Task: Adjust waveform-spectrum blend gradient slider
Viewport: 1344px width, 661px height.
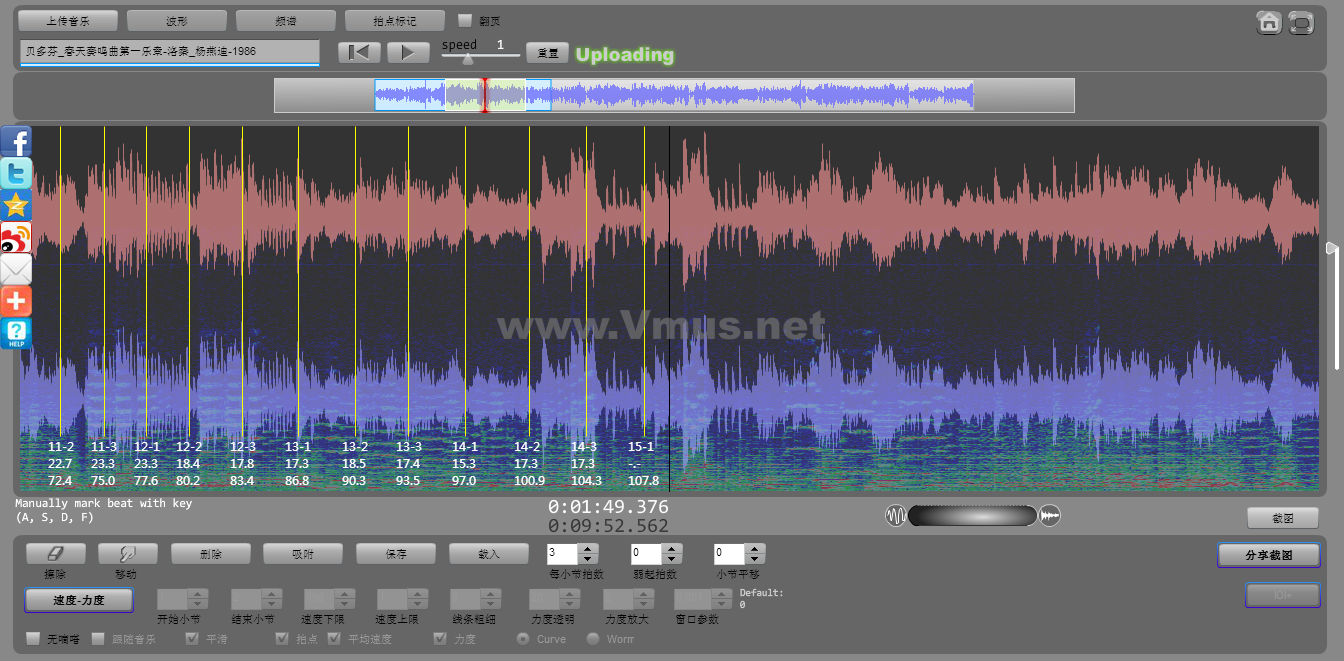Action: (972, 516)
